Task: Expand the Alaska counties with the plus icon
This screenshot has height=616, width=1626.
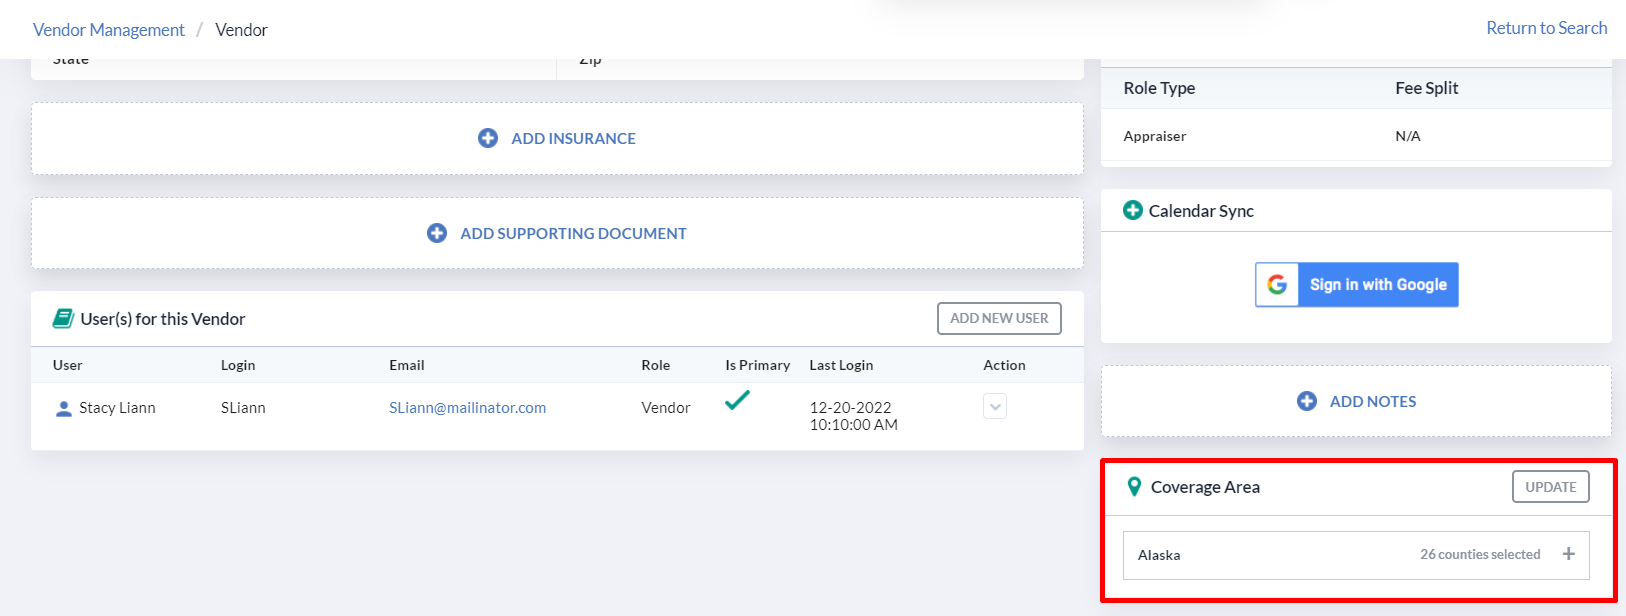Action: (1569, 554)
